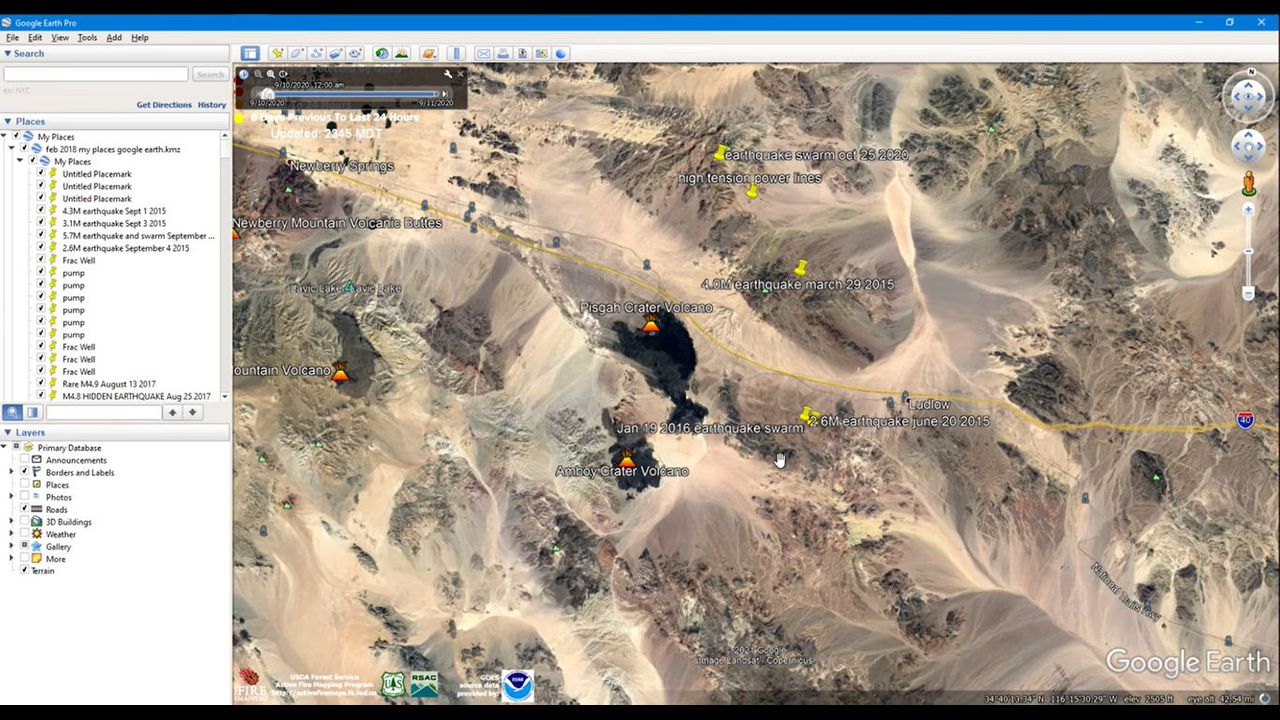Screen dimensions: 1280x720
Task: Uncheck the Roads layer checkbox
Action: pos(24,509)
